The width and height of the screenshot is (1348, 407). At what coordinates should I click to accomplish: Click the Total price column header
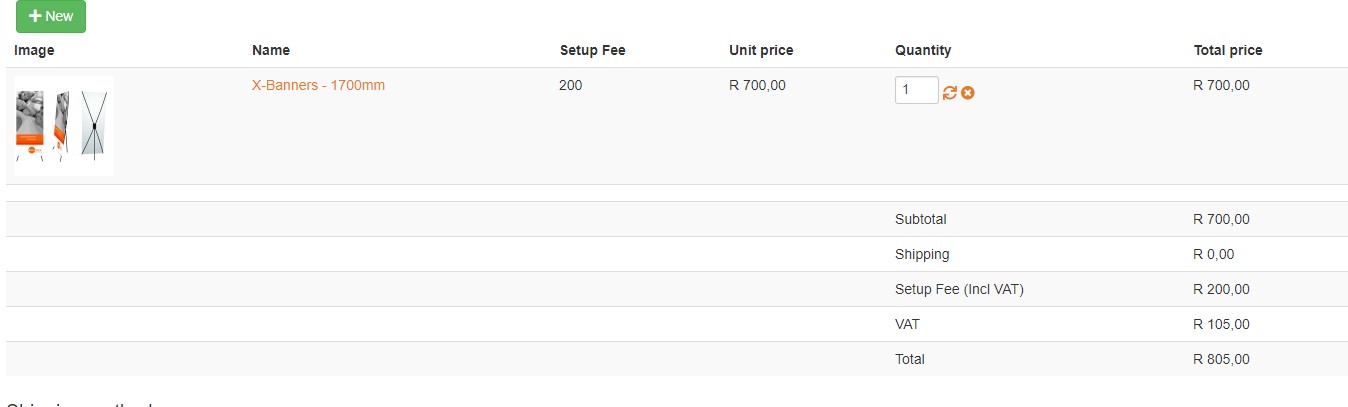coord(1227,50)
